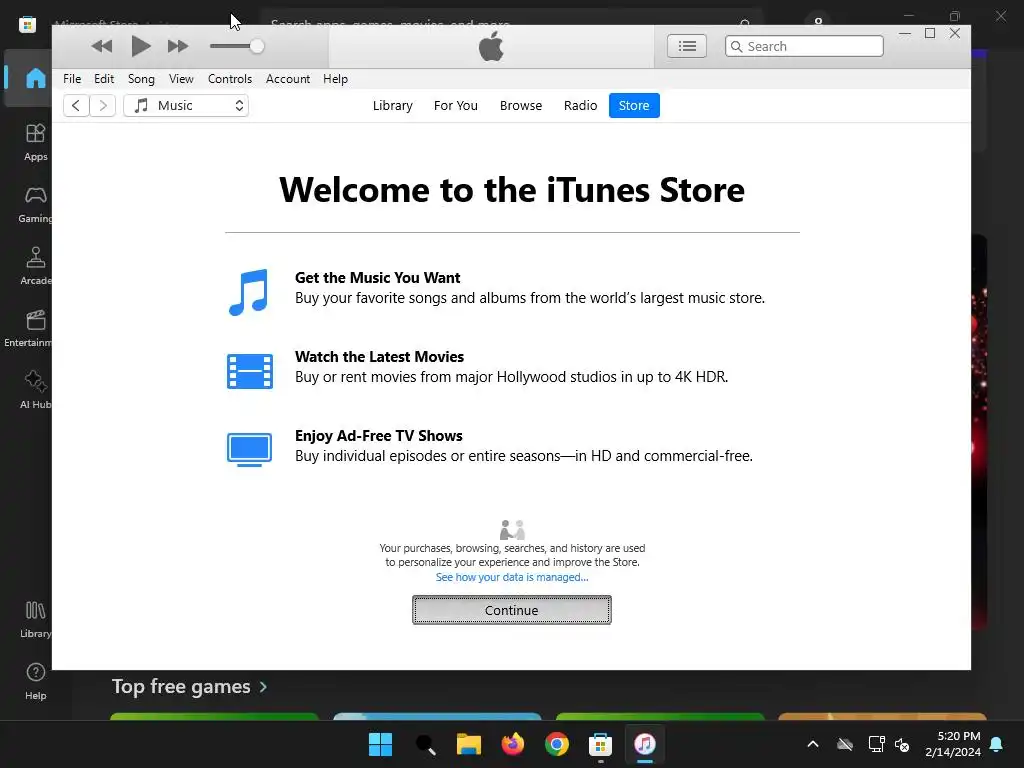
Task: Adjust the iTunes volume slider
Action: coord(236,46)
